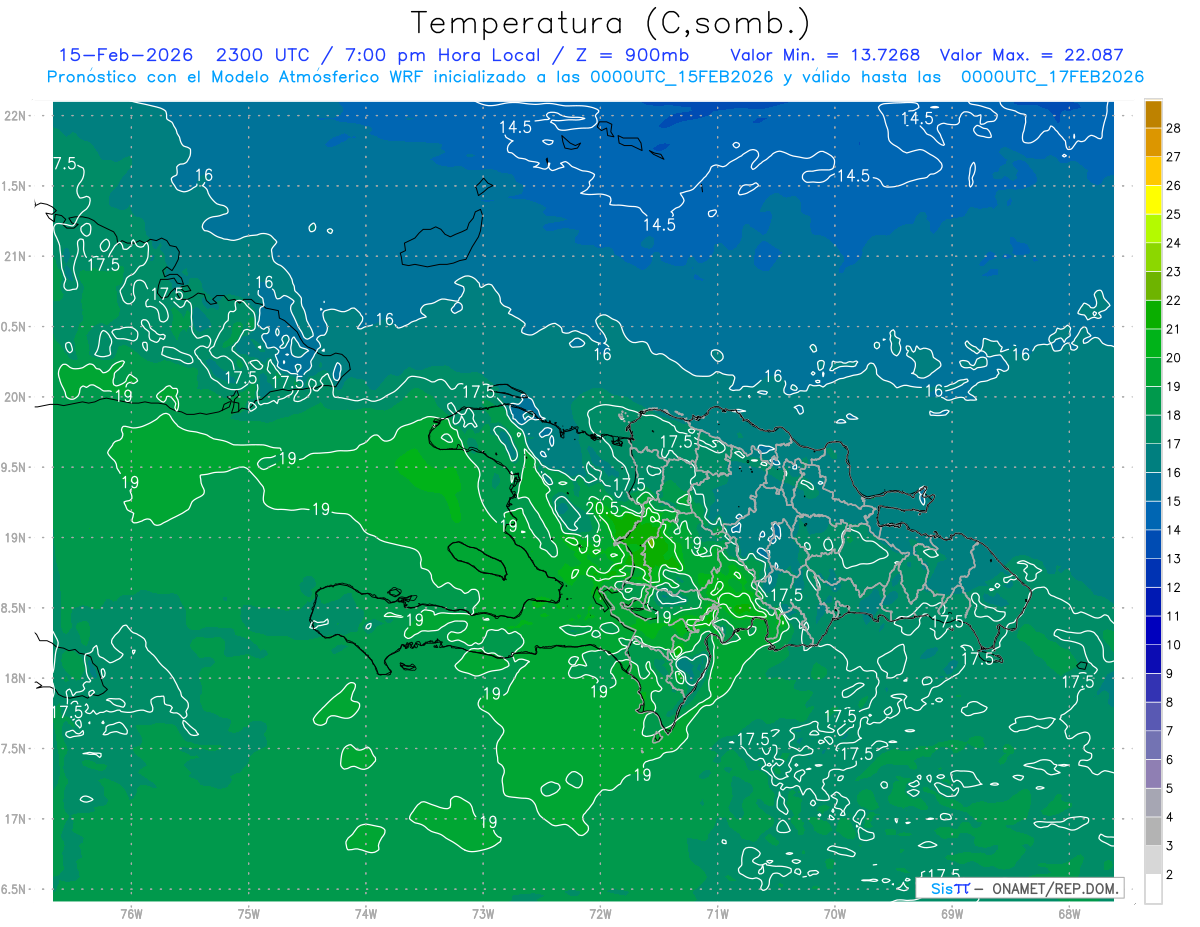Image resolution: width=1200 pixels, height=927 pixels.
Task: Click the color scale value "19"
Action: pos(1174,386)
